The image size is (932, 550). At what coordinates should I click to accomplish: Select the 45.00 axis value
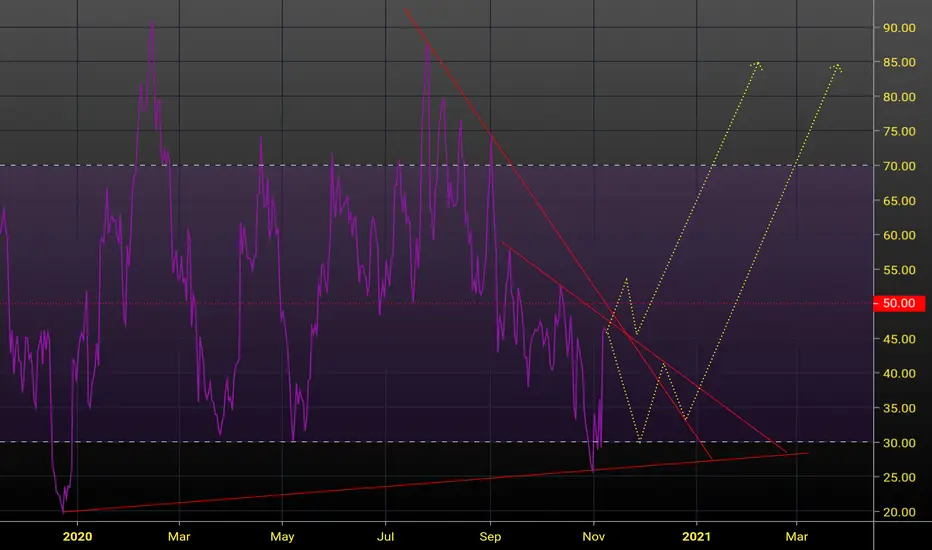coord(899,339)
